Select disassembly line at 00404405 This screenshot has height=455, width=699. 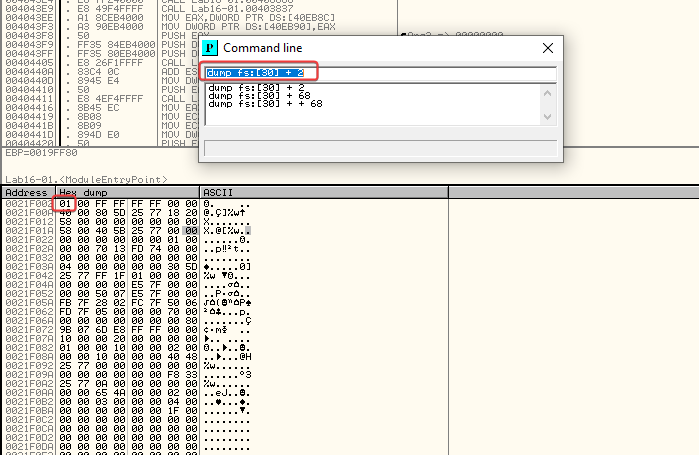29,63
